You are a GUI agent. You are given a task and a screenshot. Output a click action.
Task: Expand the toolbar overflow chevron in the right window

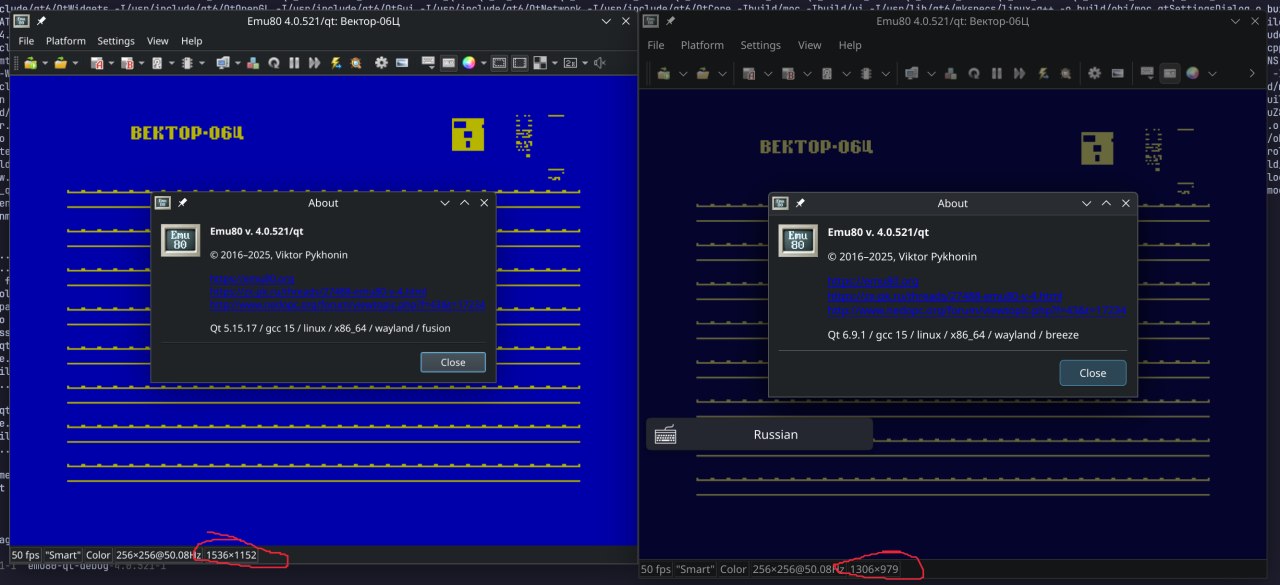1251,73
